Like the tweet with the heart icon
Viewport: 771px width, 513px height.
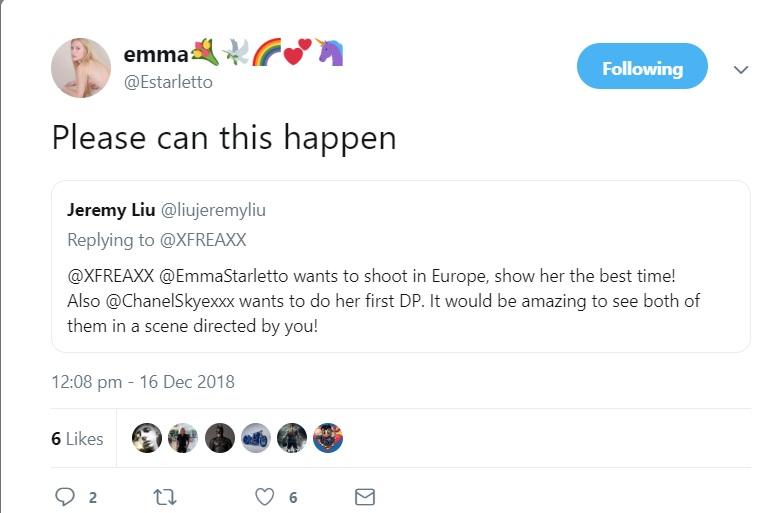click(265, 496)
